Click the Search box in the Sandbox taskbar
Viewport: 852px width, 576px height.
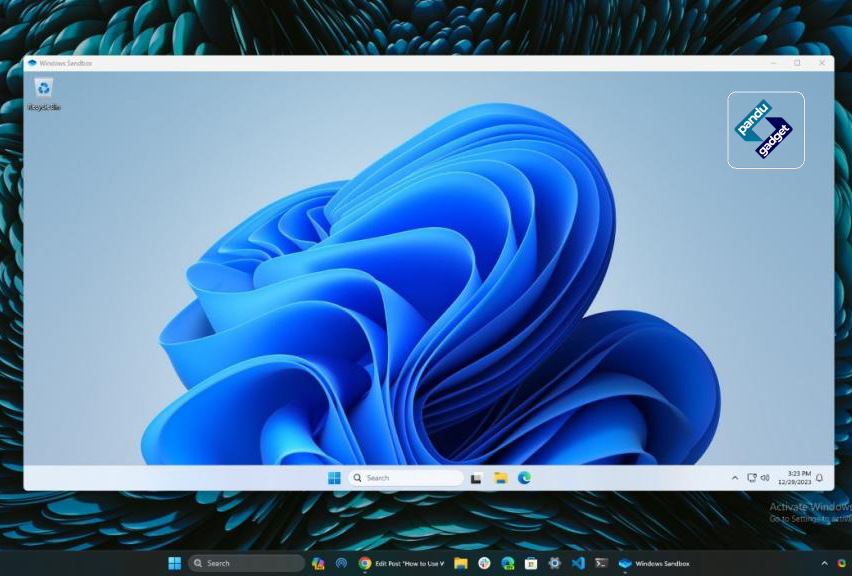coord(405,478)
